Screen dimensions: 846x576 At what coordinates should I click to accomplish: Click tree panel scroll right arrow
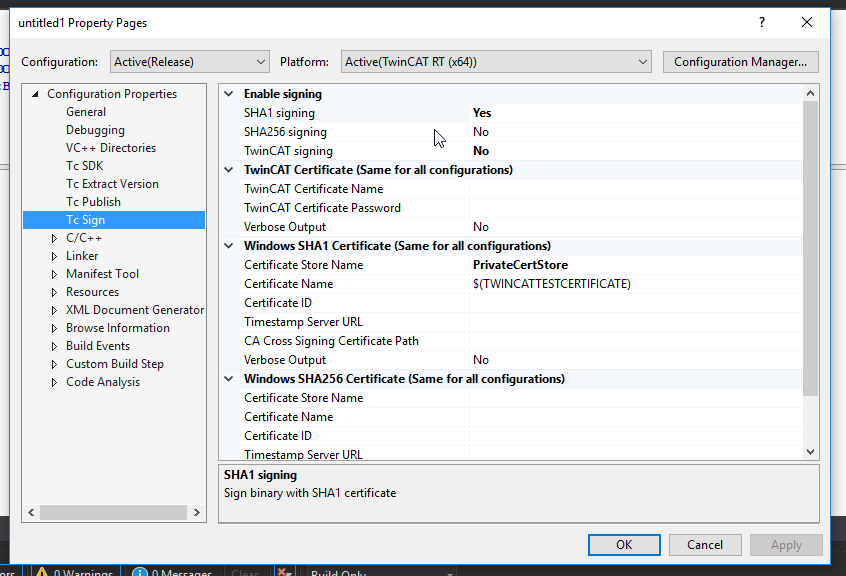[x=197, y=512]
